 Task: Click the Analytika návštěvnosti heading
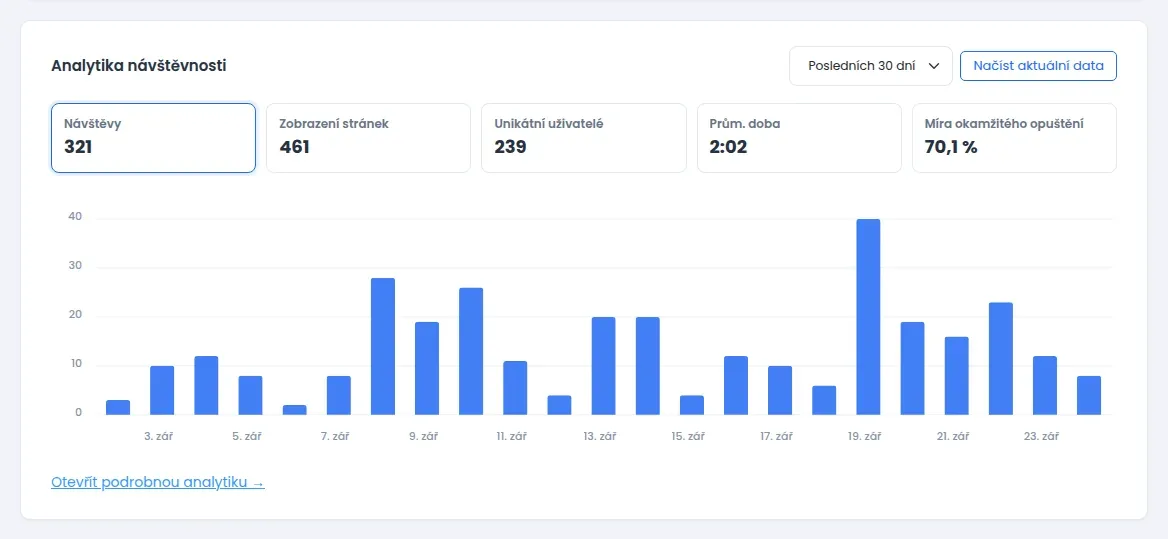[139, 66]
